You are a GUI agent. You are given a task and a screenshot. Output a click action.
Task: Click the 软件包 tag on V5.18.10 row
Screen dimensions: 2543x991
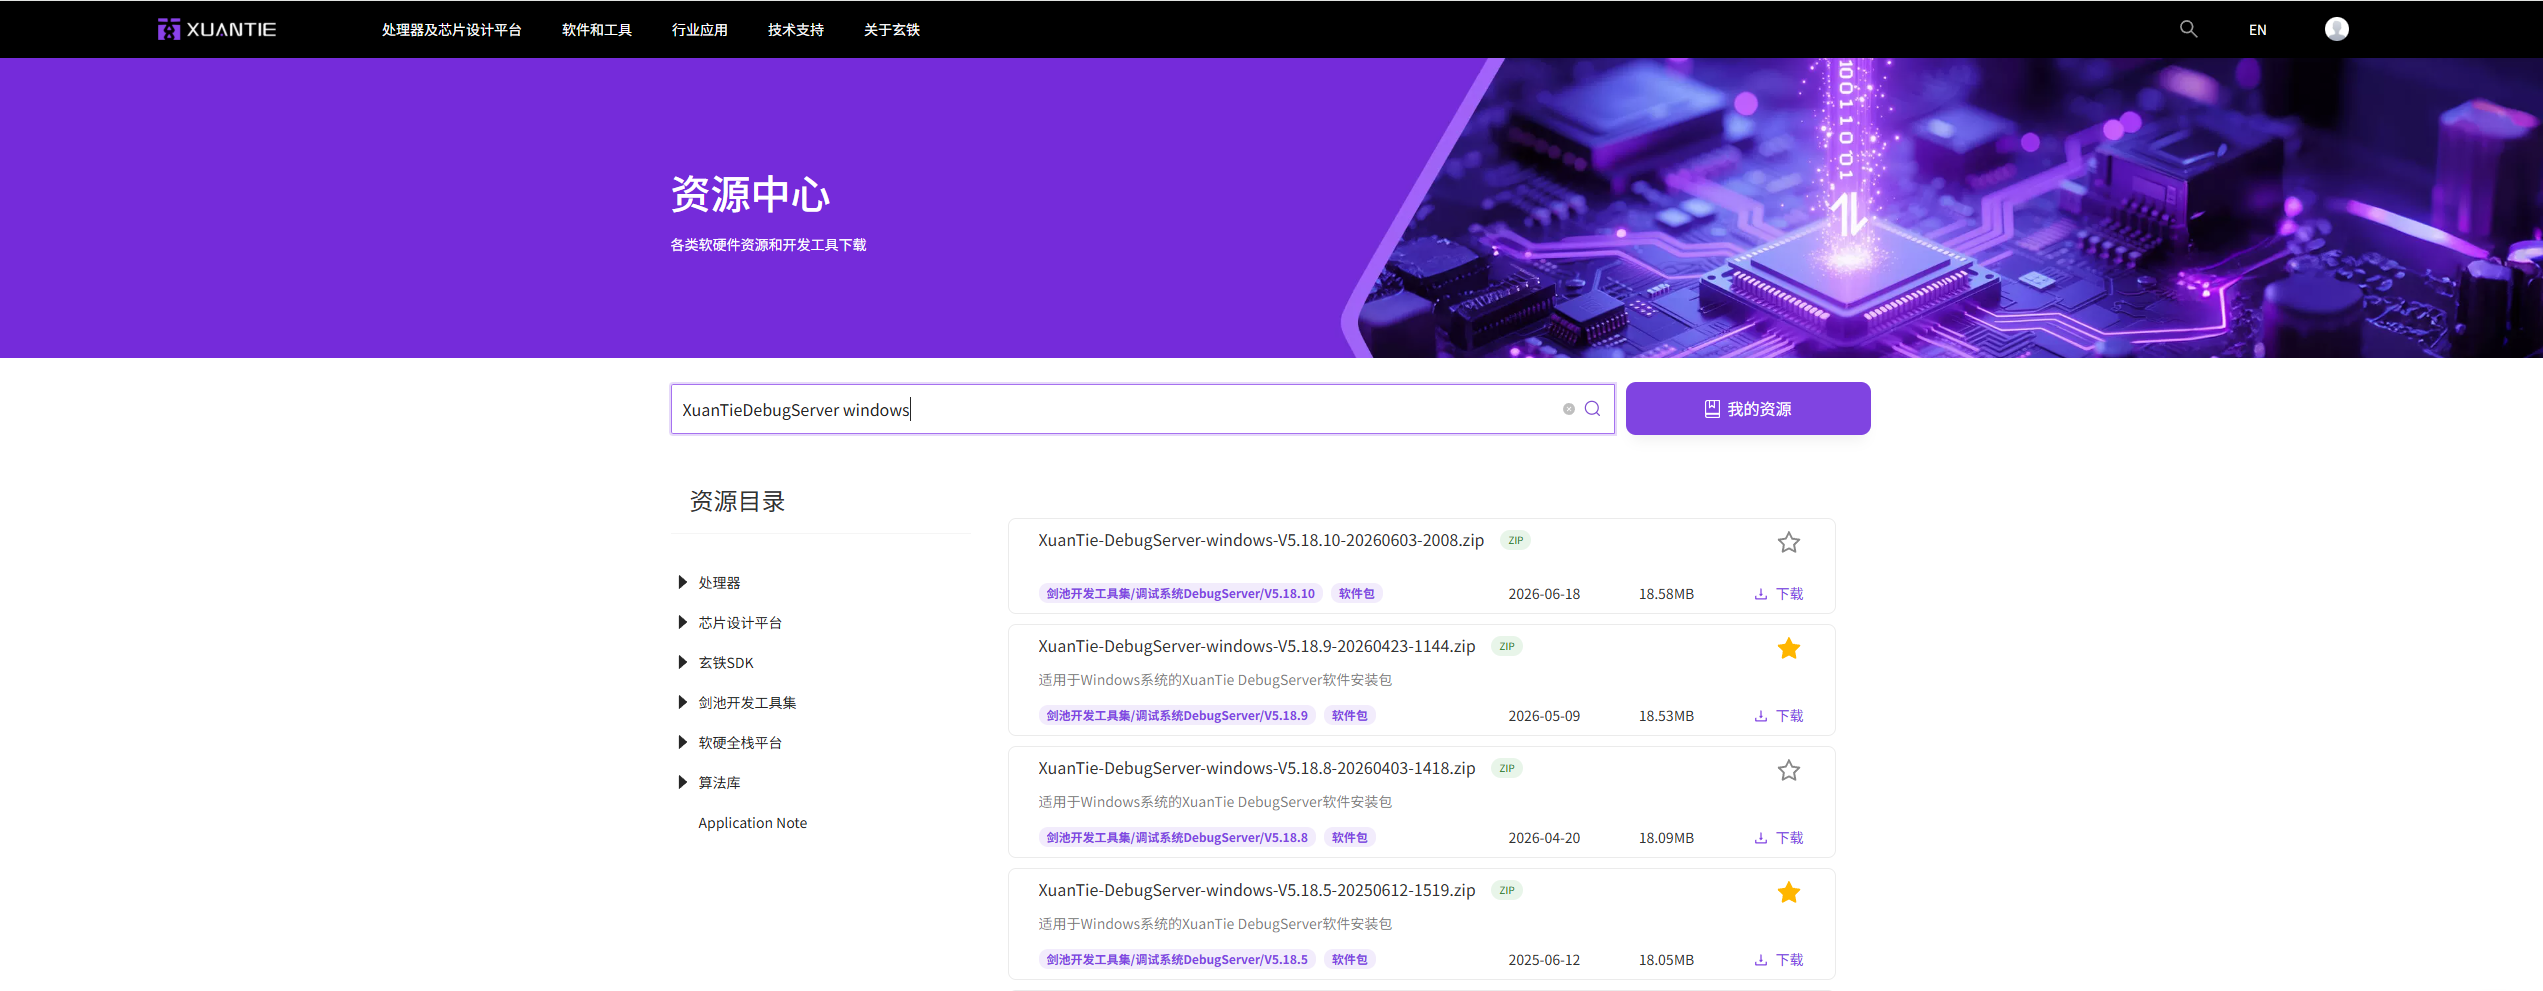1356,594
